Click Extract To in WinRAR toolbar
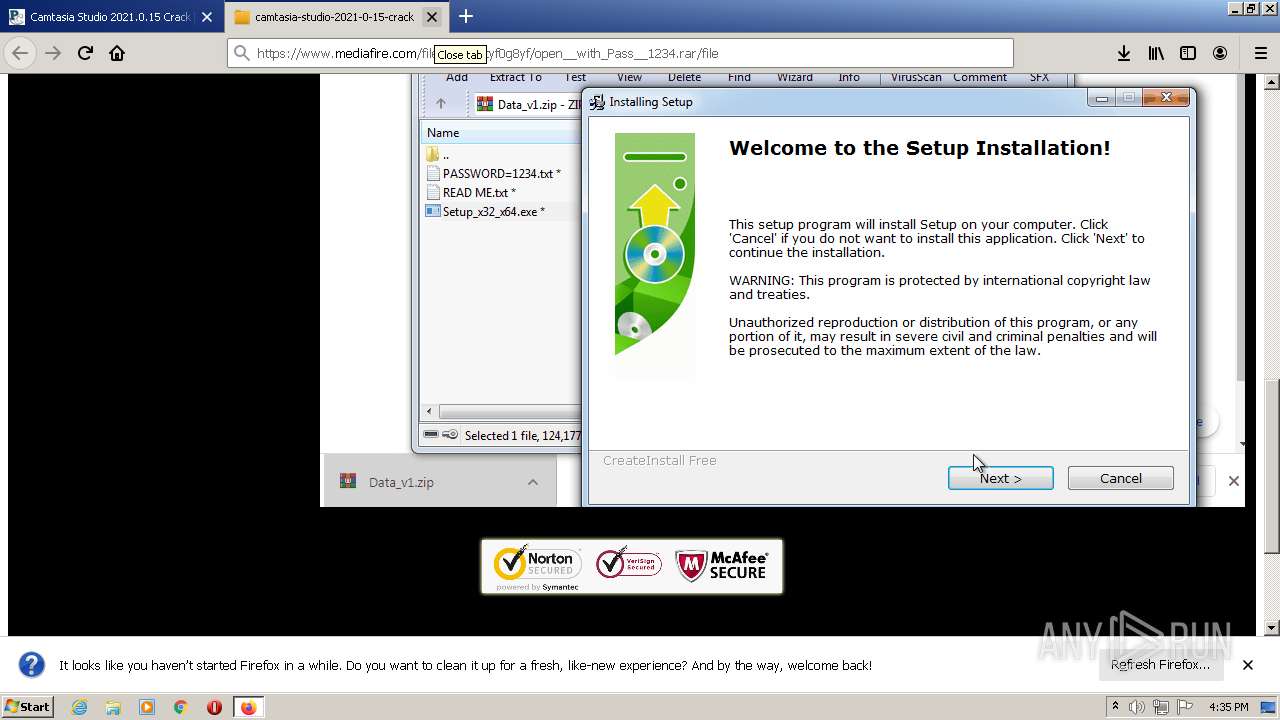1280x720 pixels. point(515,77)
